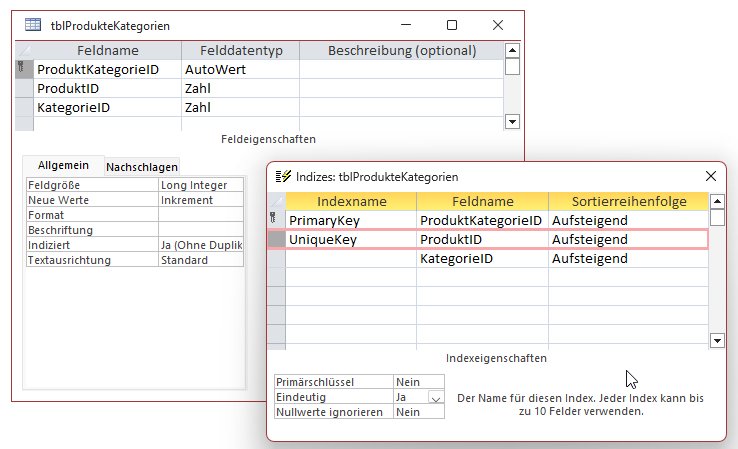Screen dimensions: 738x449
Task: Select the PrimaryKey index name cell
Action: click(351, 220)
